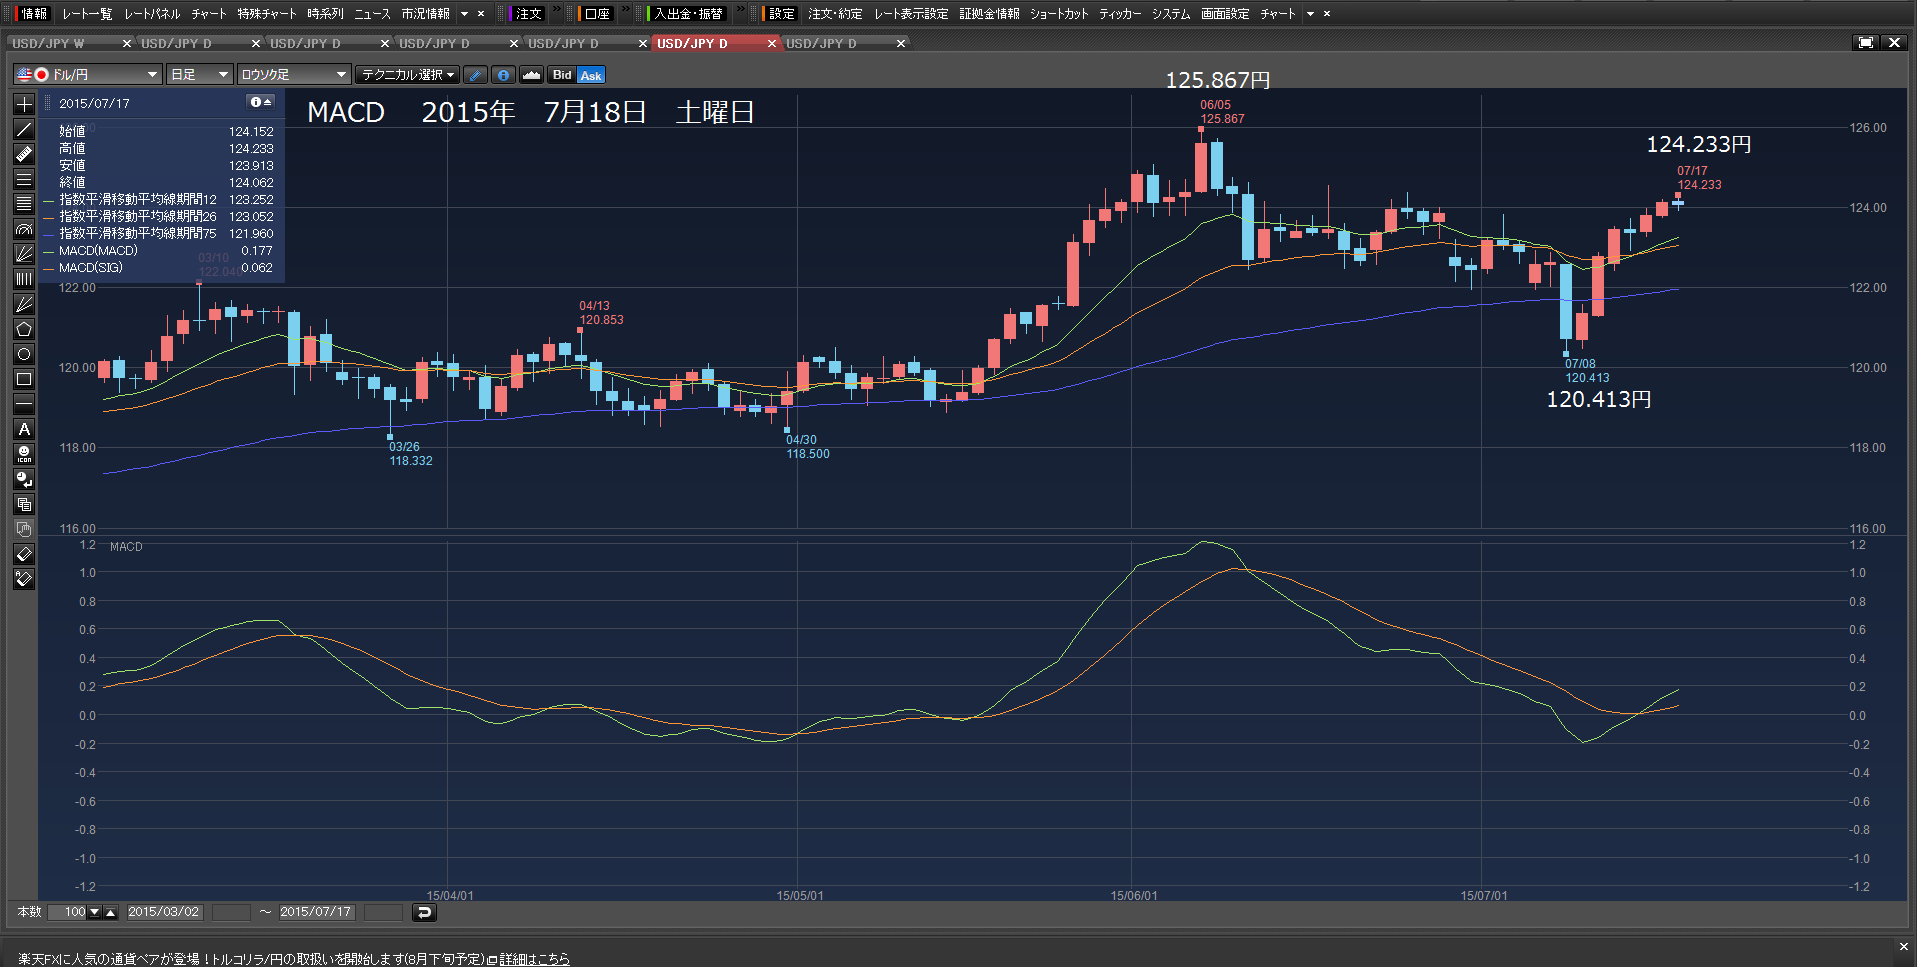Image resolution: width=1917 pixels, height=967 pixels.
Task: Click the 設定 settings button
Action: click(780, 14)
